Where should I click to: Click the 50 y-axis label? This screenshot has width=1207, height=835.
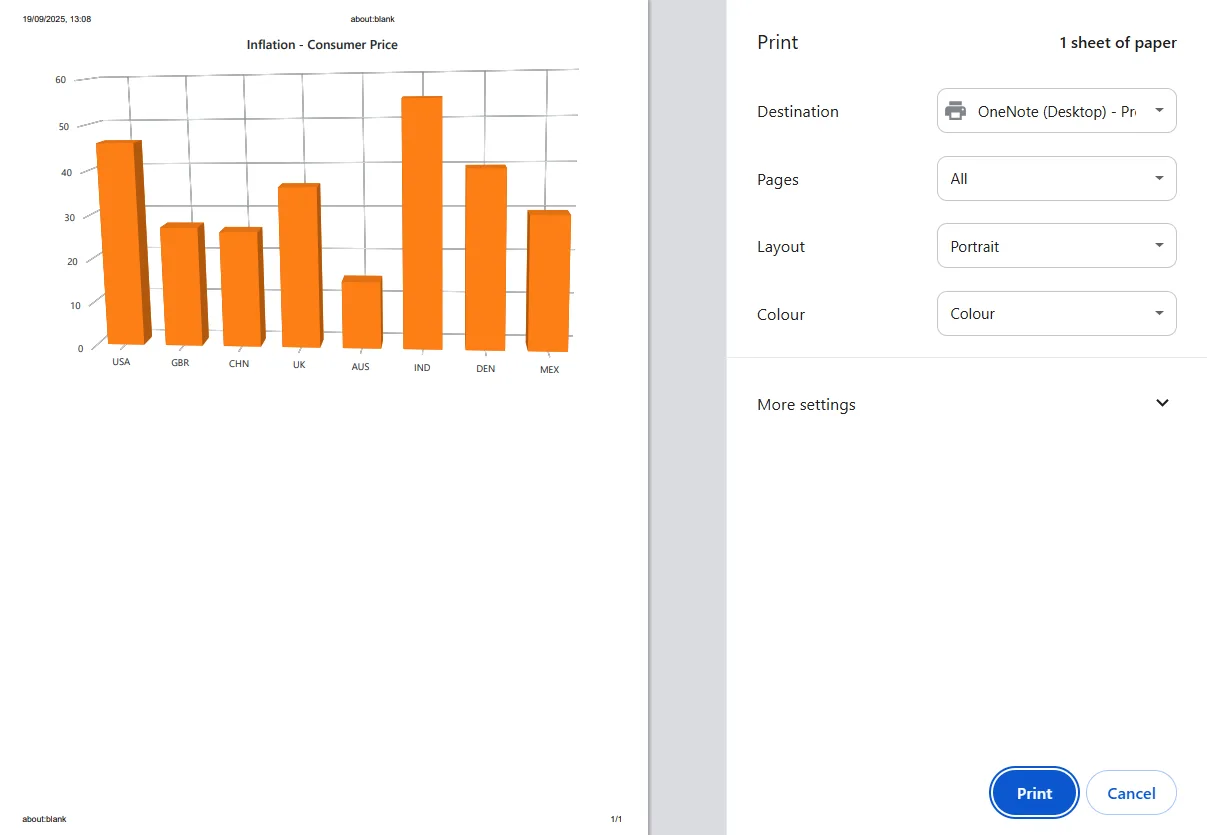(64, 127)
